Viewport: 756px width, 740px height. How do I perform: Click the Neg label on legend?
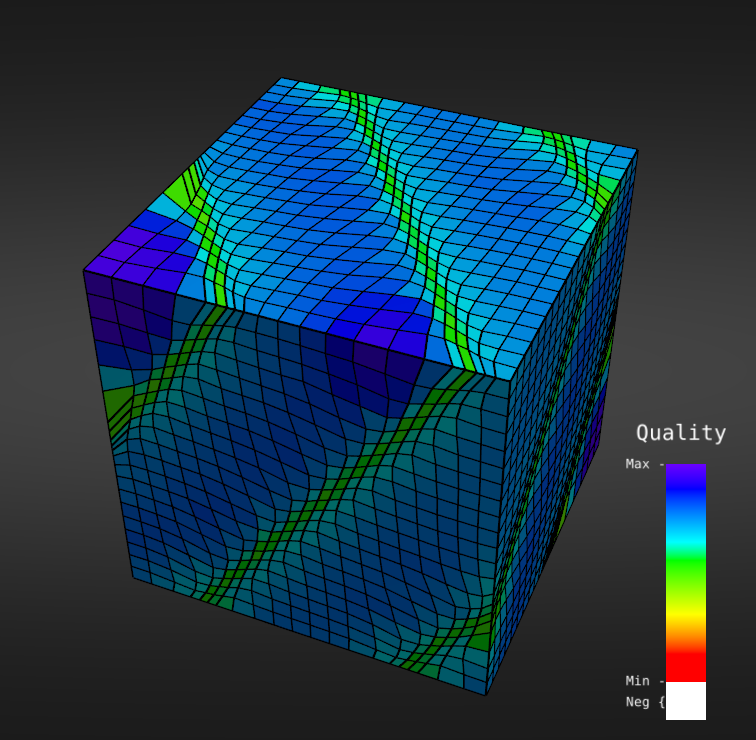tap(637, 702)
